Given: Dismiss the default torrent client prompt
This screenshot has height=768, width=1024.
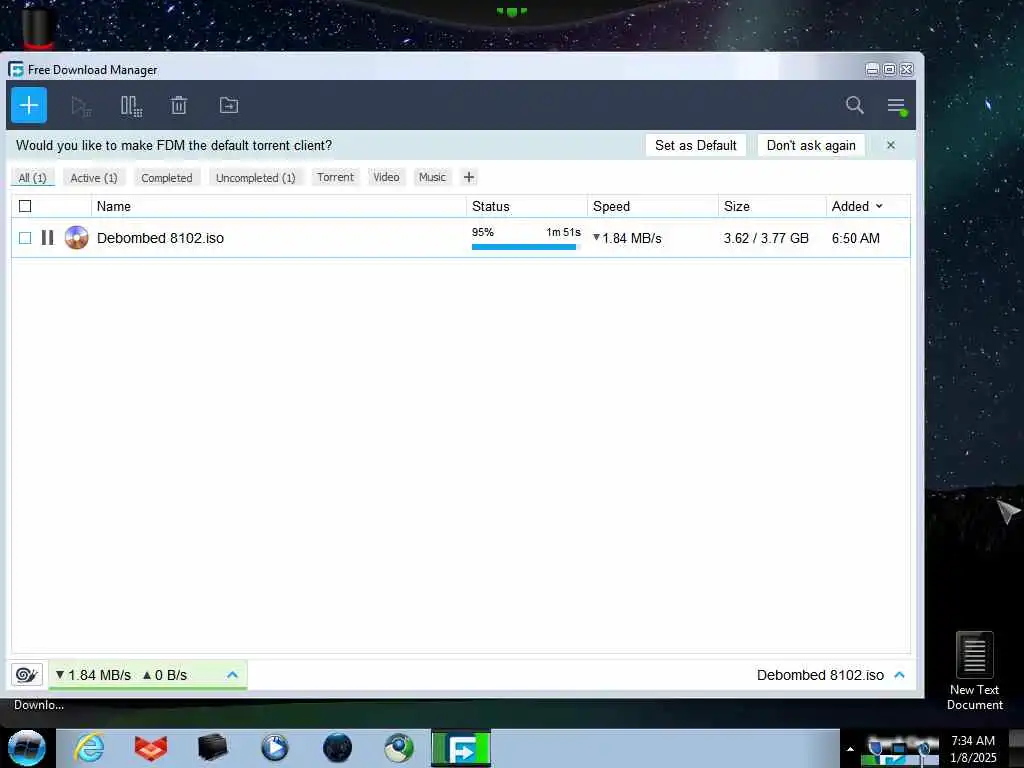Looking at the screenshot, I should 891,145.
